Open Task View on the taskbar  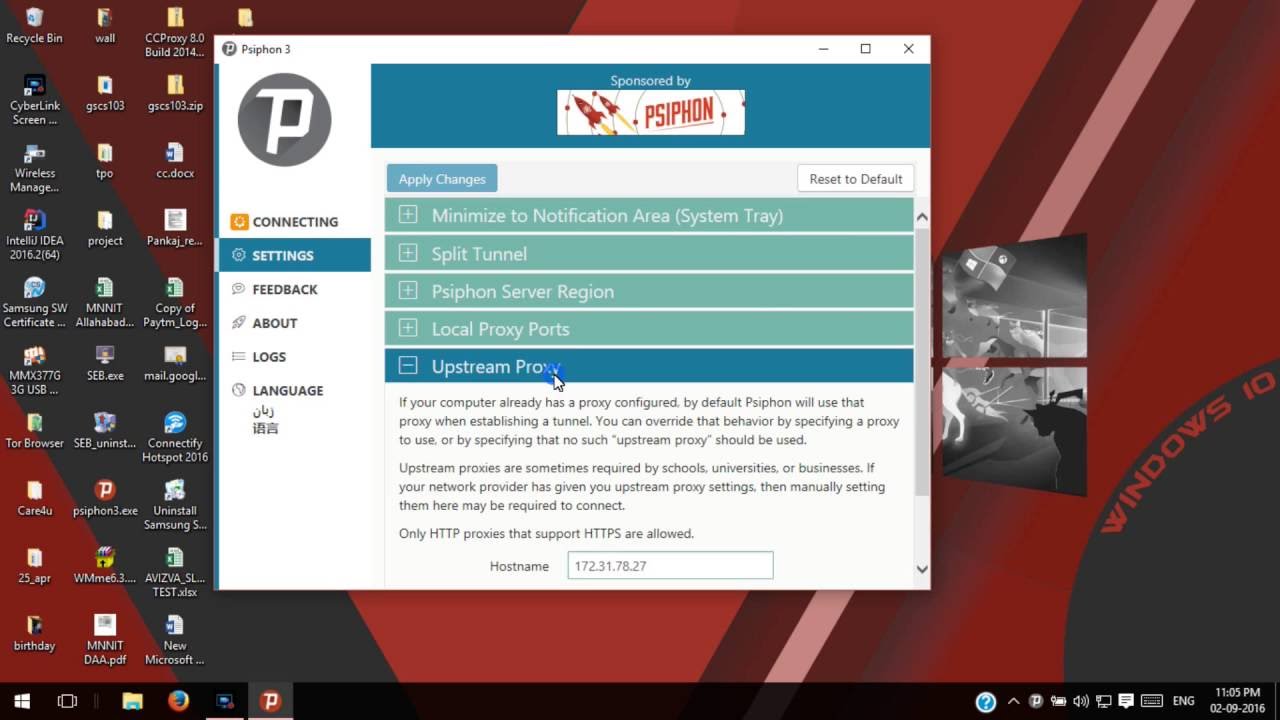67,701
